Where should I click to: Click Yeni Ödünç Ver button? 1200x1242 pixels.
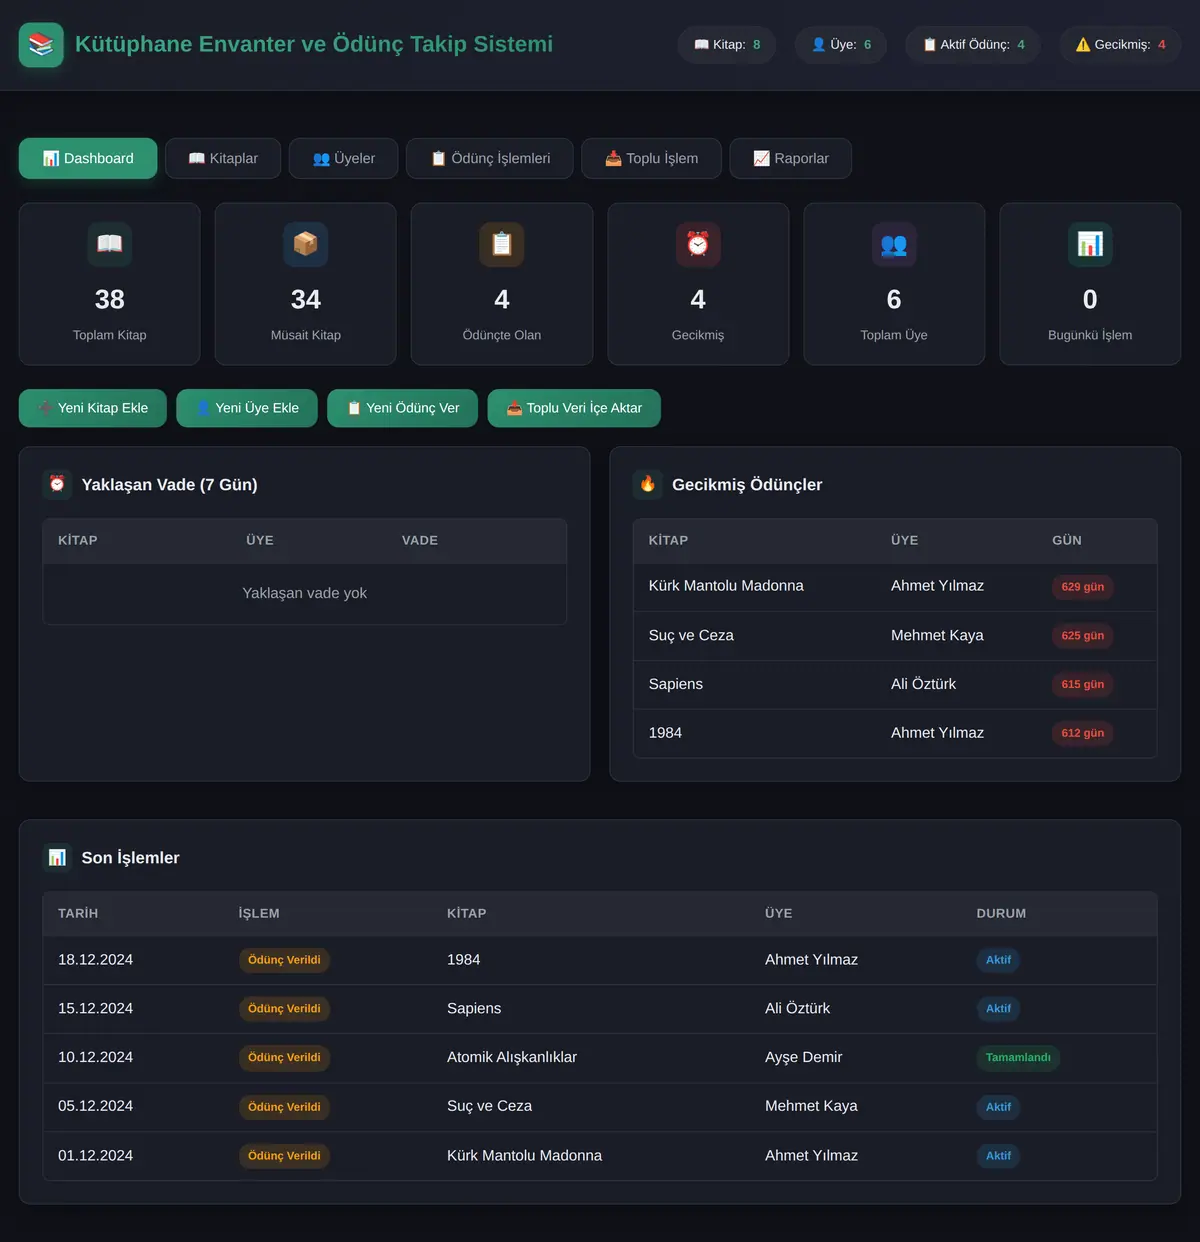click(x=403, y=408)
